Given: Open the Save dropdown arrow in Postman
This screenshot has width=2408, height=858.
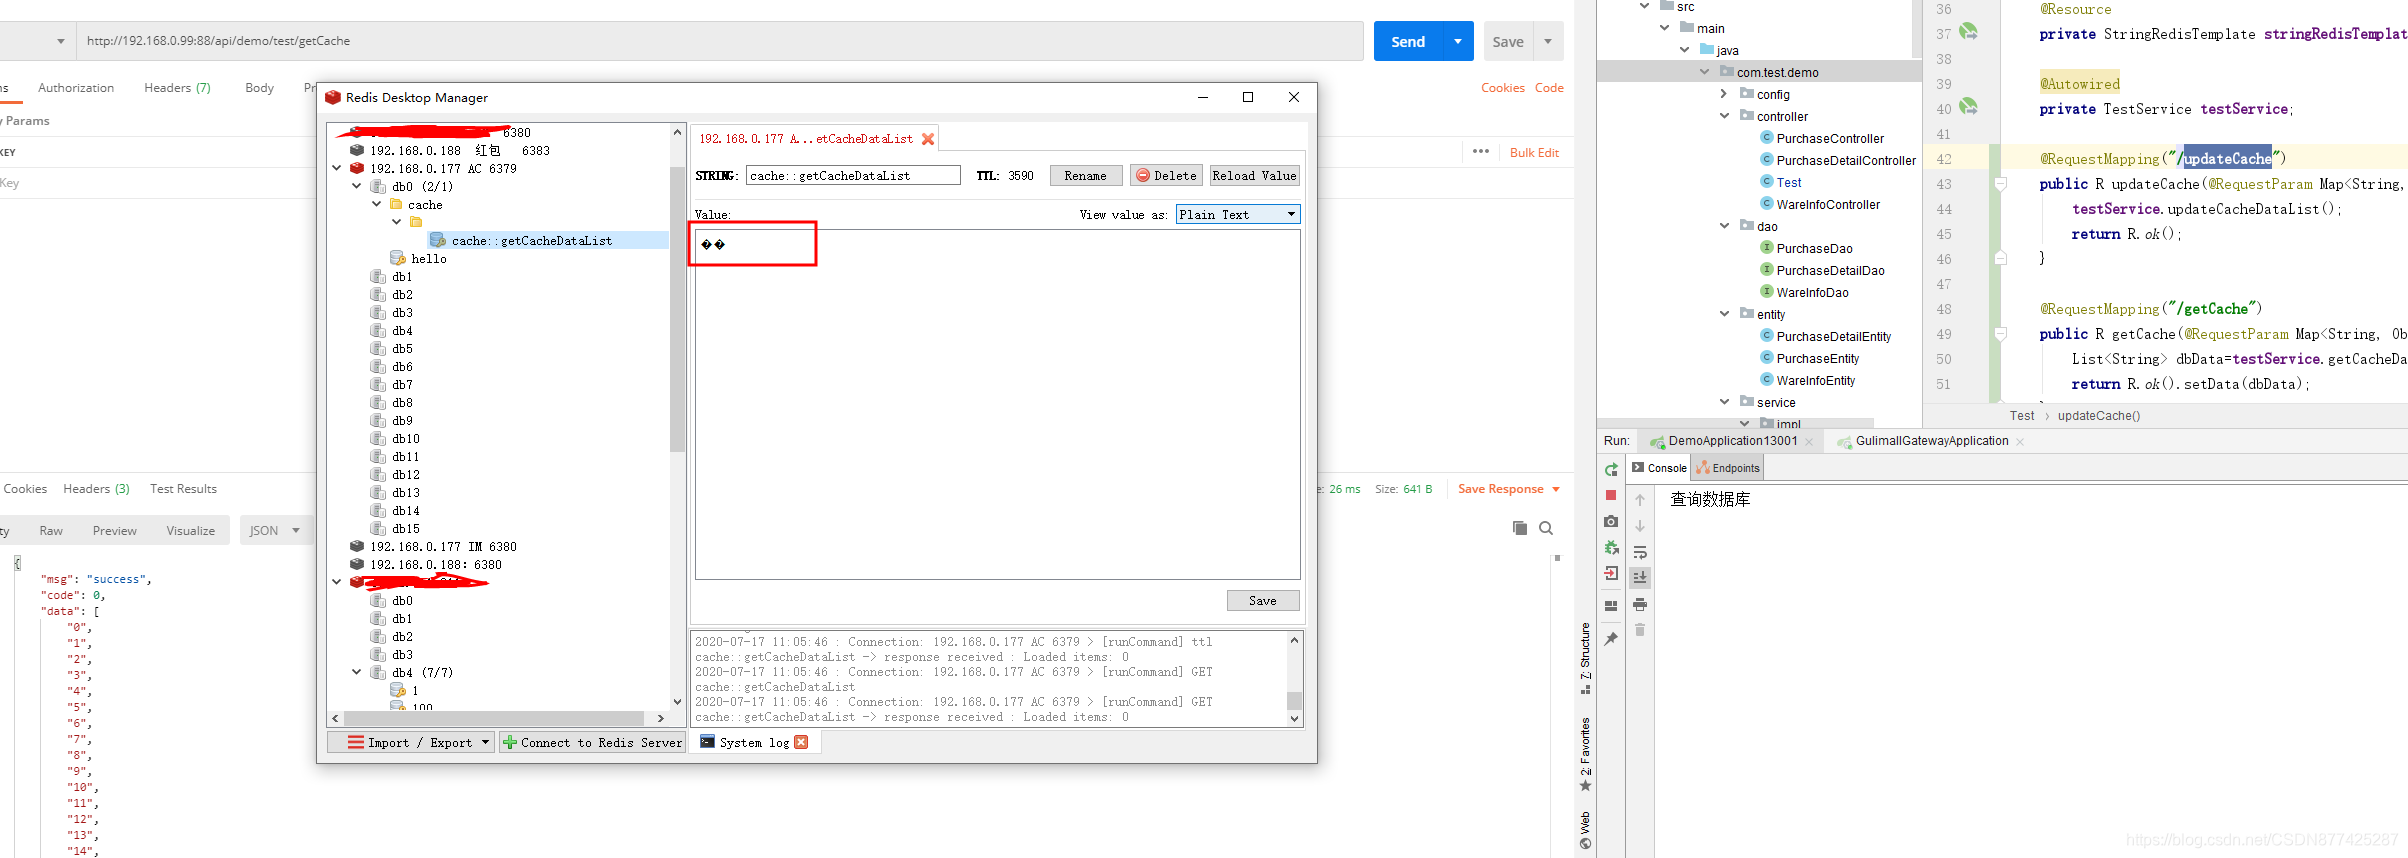Looking at the screenshot, I should coord(1548,41).
